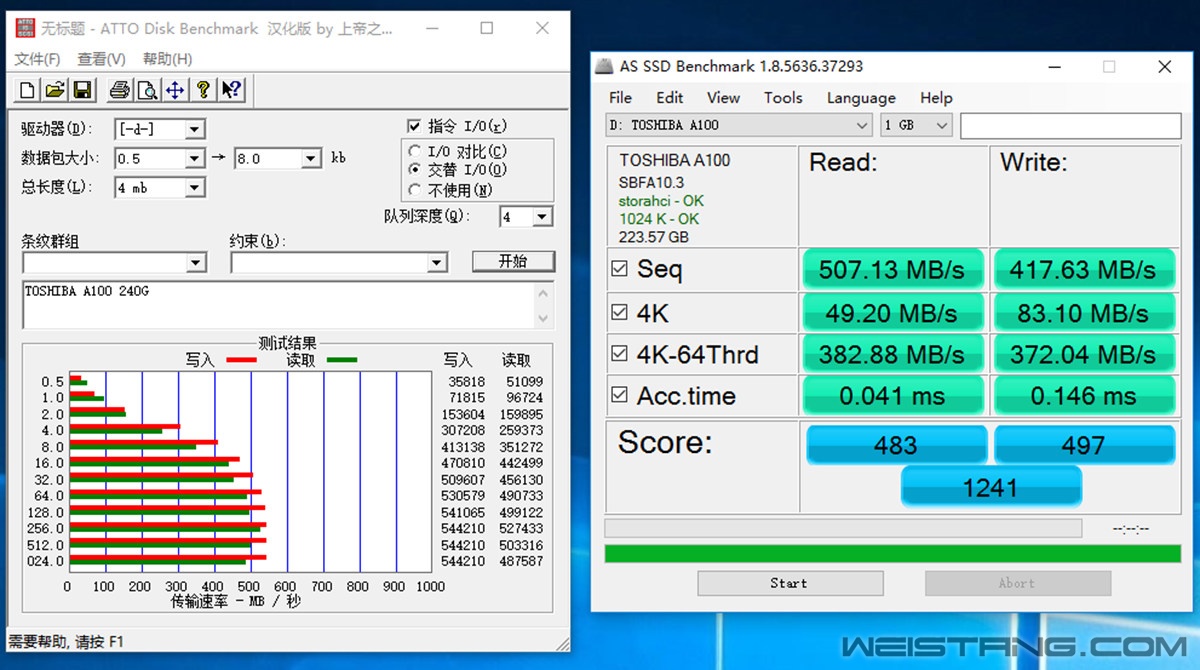Expand the 队列深度 queue depth dropdown
The width and height of the screenshot is (1200, 670).
pos(542,217)
